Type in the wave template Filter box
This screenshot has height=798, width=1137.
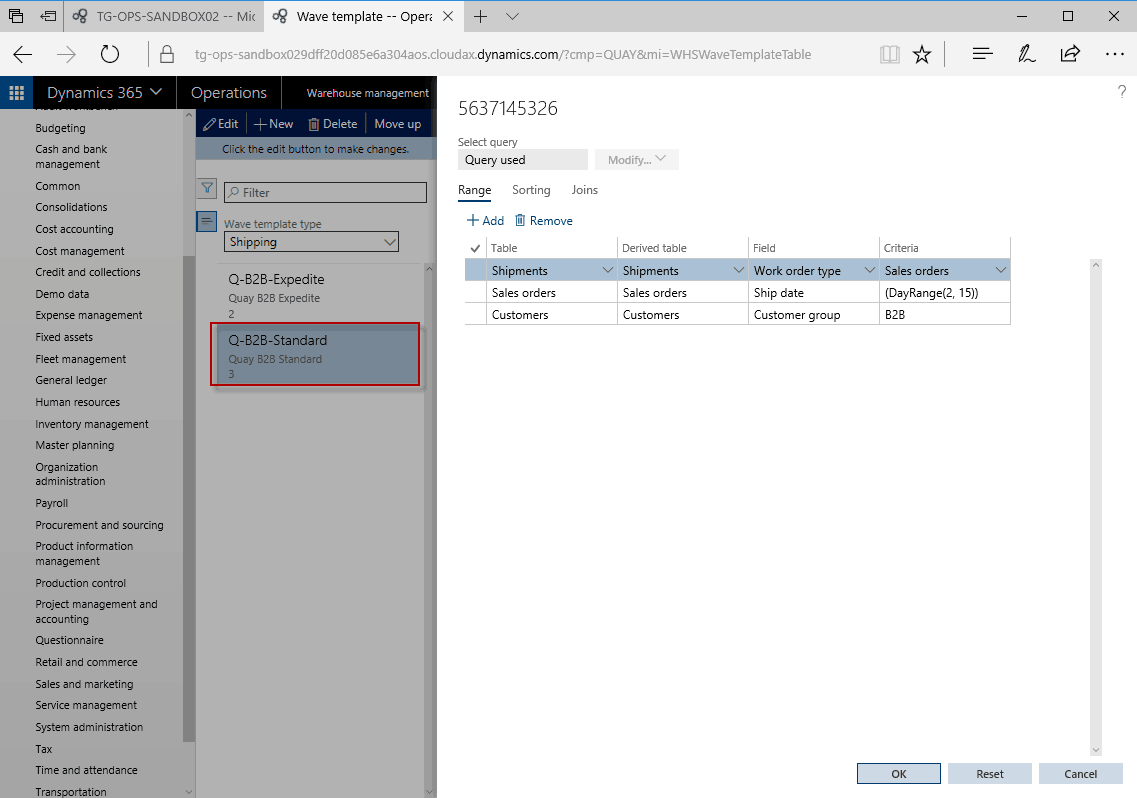326,192
